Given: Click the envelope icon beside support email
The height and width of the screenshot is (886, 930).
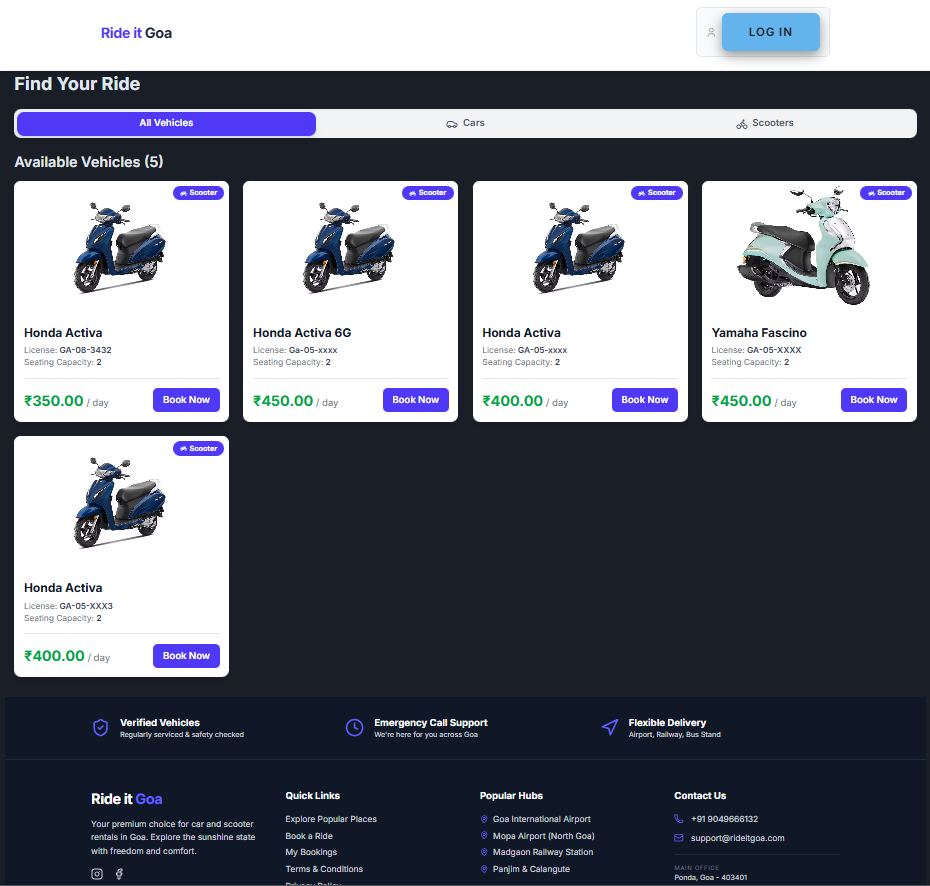Looking at the screenshot, I should tap(679, 838).
